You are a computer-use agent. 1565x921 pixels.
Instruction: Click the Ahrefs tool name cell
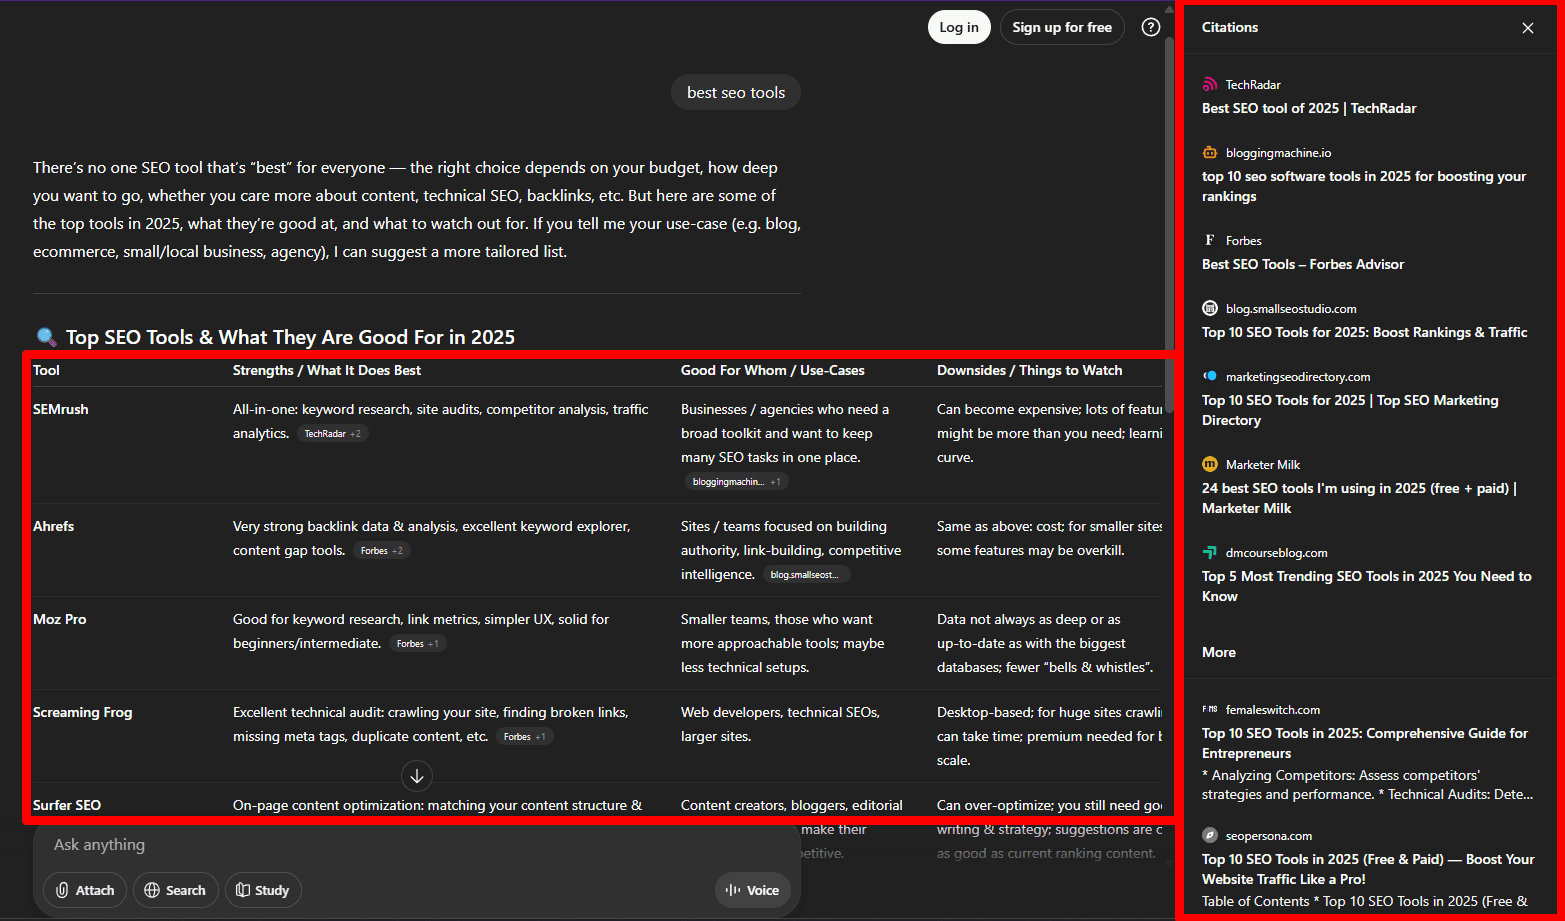54,526
